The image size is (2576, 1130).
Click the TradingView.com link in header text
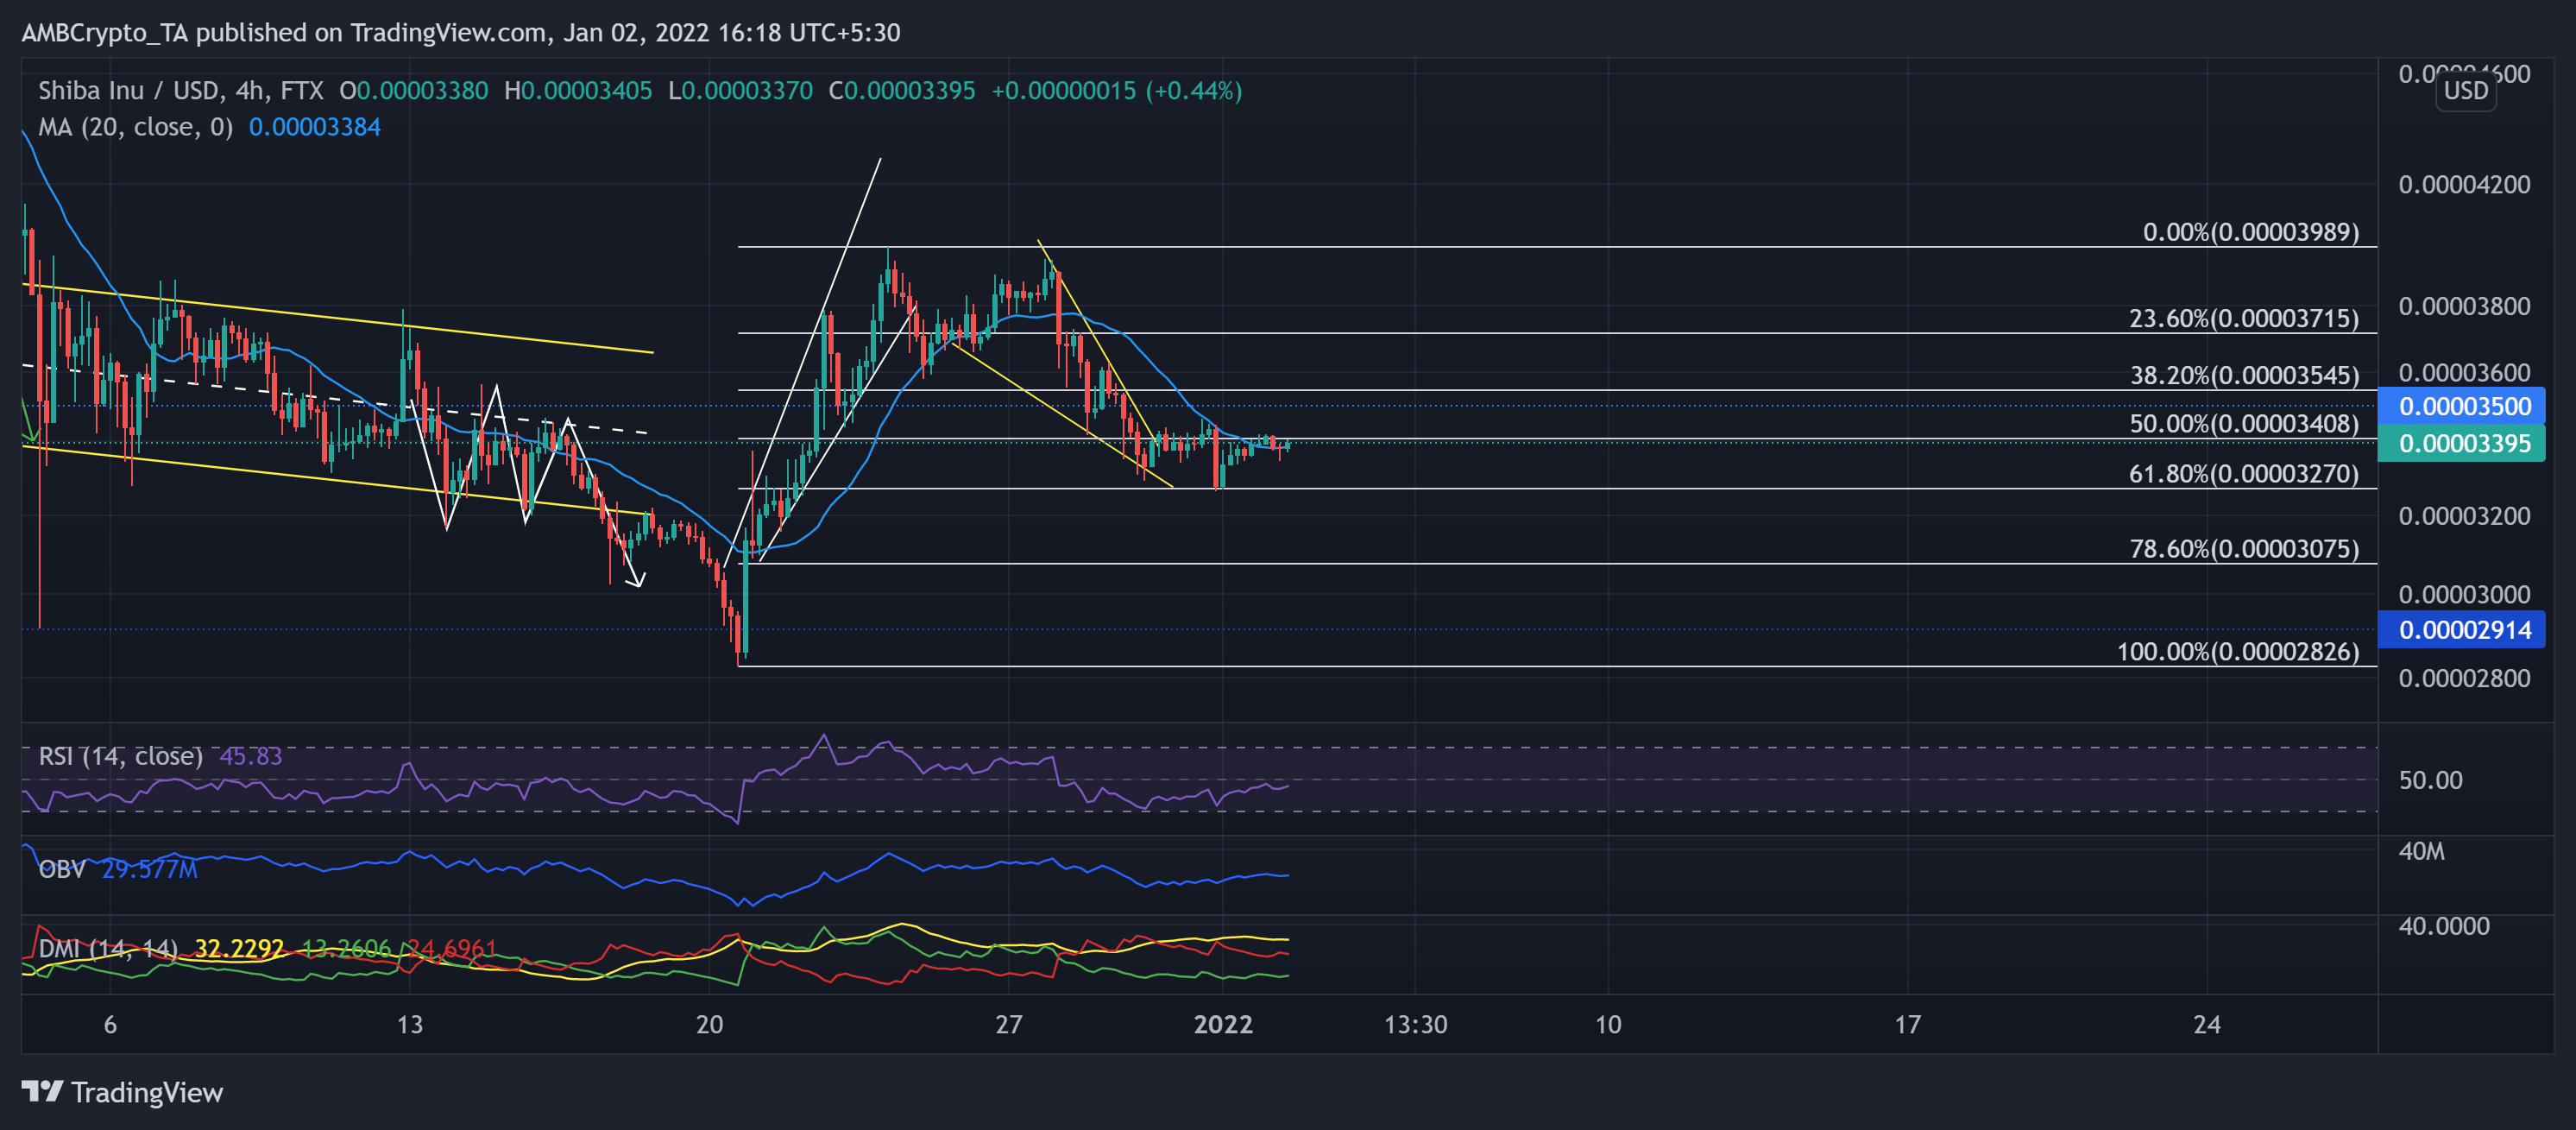(437, 32)
